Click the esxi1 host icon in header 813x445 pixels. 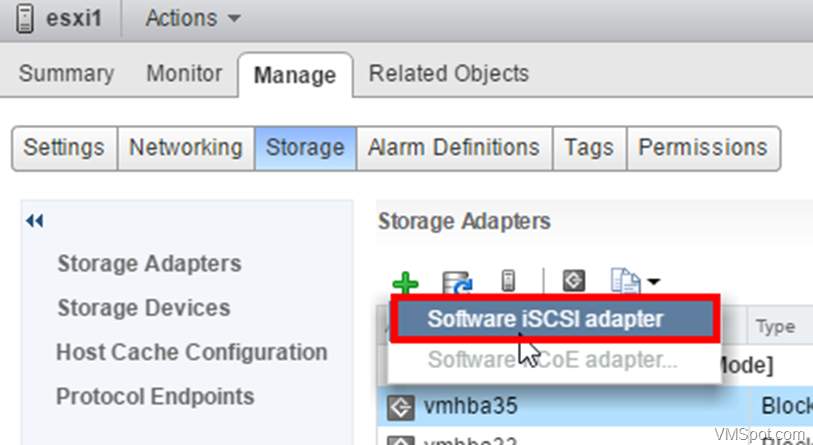click(x=24, y=19)
